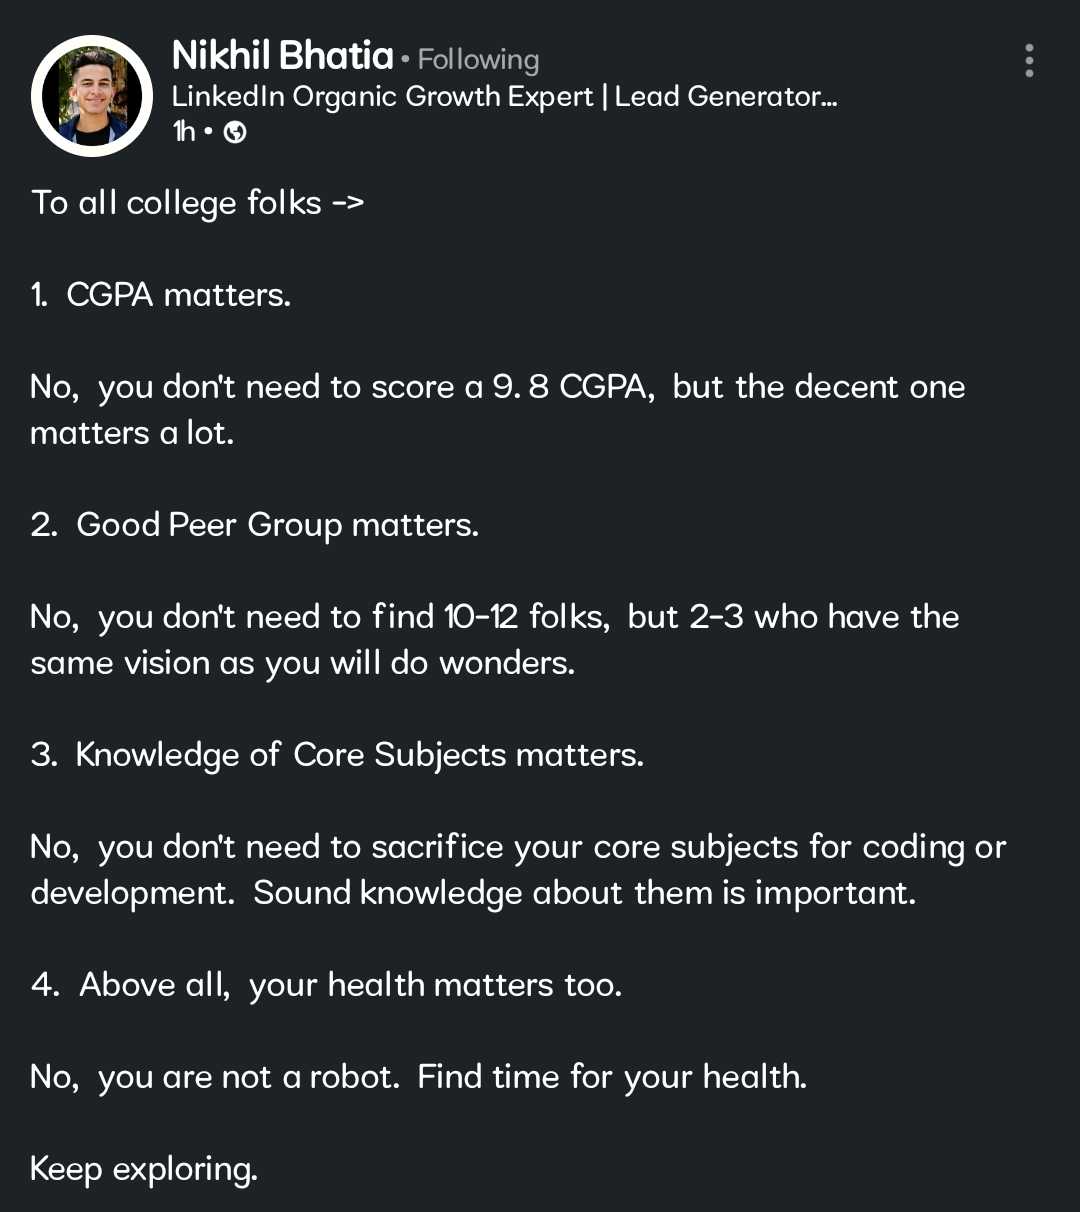This screenshot has height=1212, width=1080.
Task: Click the globe public visibility icon
Action: (x=235, y=132)
